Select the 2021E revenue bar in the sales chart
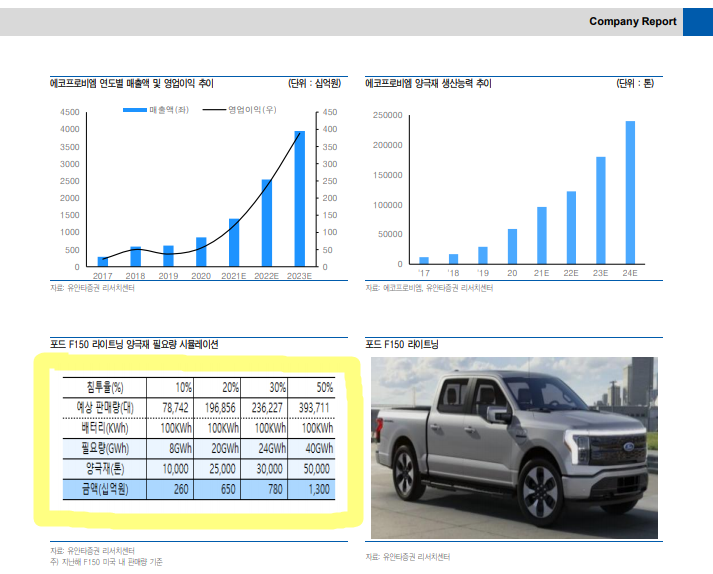The width and height of the screenshot is (713, 574). coord(234,242)
